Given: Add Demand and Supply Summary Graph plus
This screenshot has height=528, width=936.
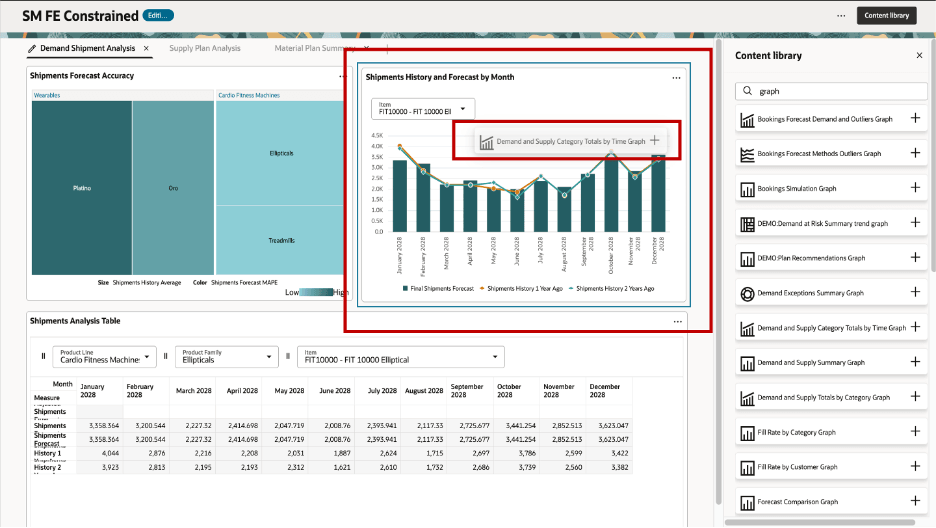Looking at the screenshot, I should (915, 362).
